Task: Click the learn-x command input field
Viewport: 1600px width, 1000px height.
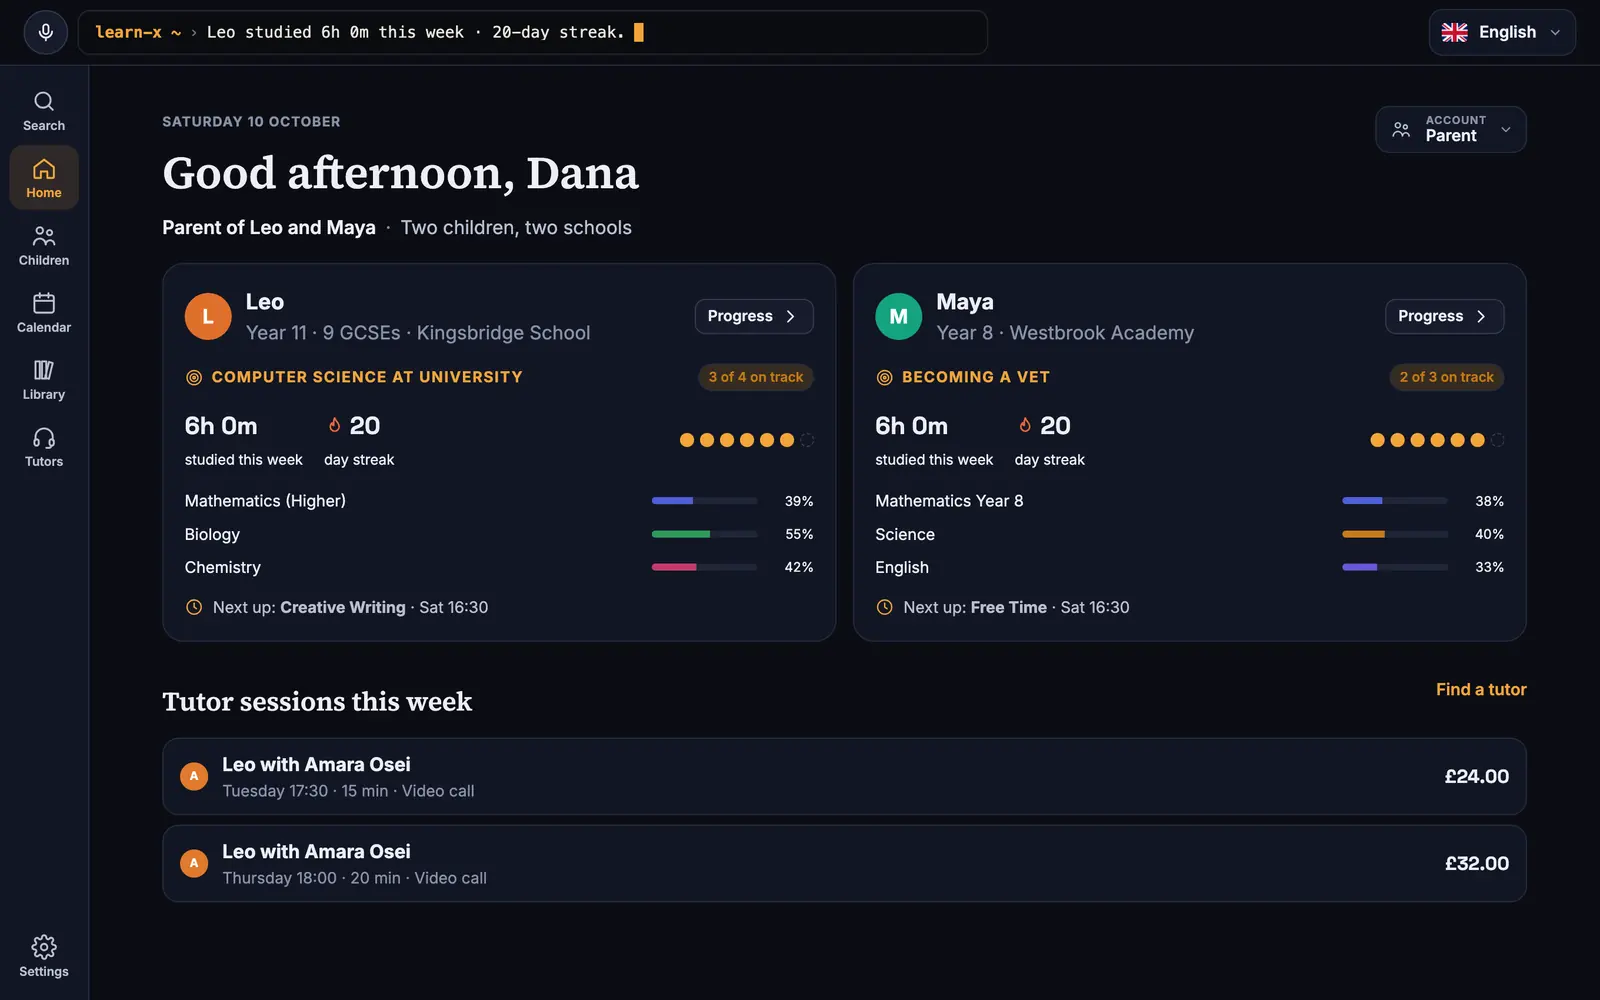Action: pos(532,32)
